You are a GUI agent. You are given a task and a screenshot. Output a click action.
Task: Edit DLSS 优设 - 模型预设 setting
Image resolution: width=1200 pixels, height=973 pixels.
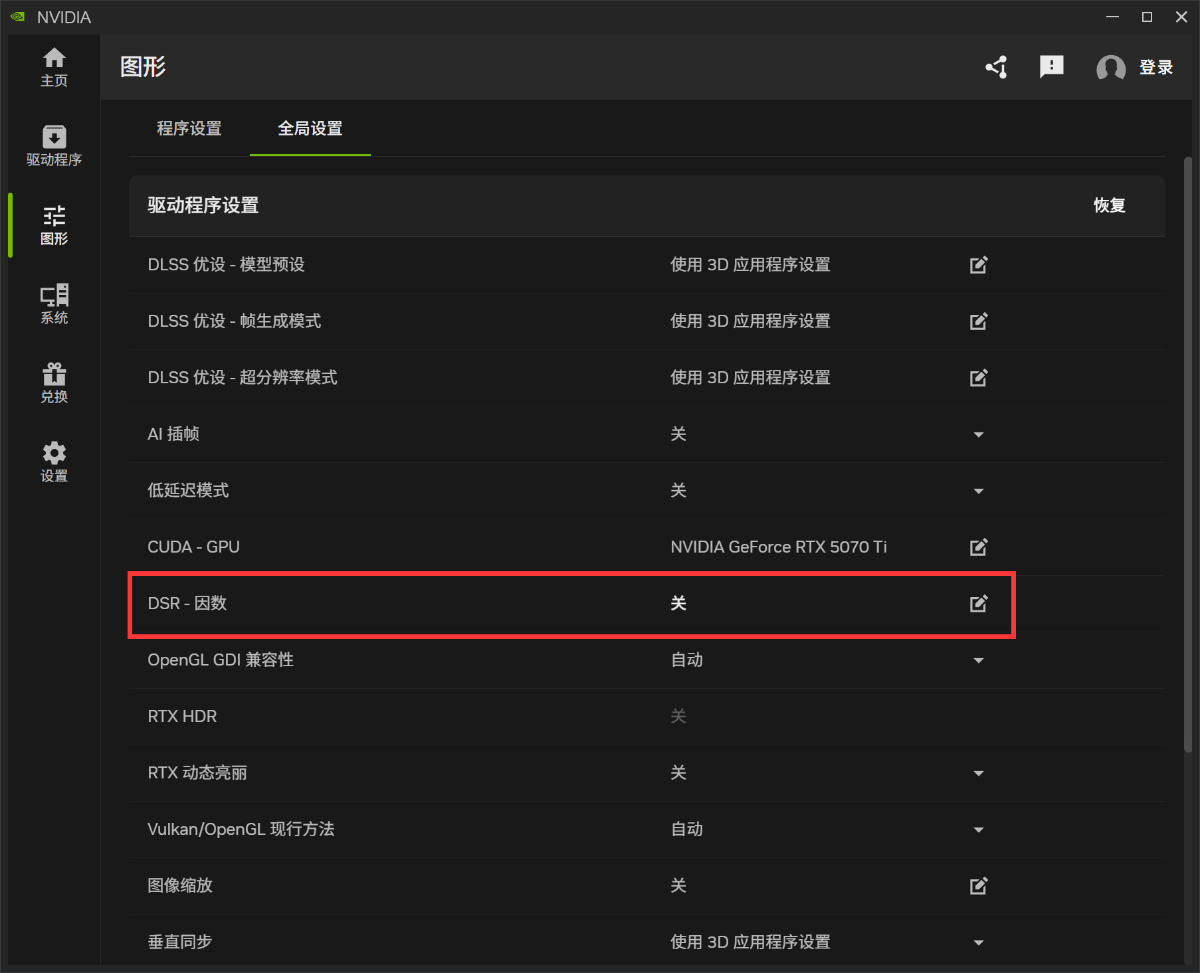pos(979,265)
